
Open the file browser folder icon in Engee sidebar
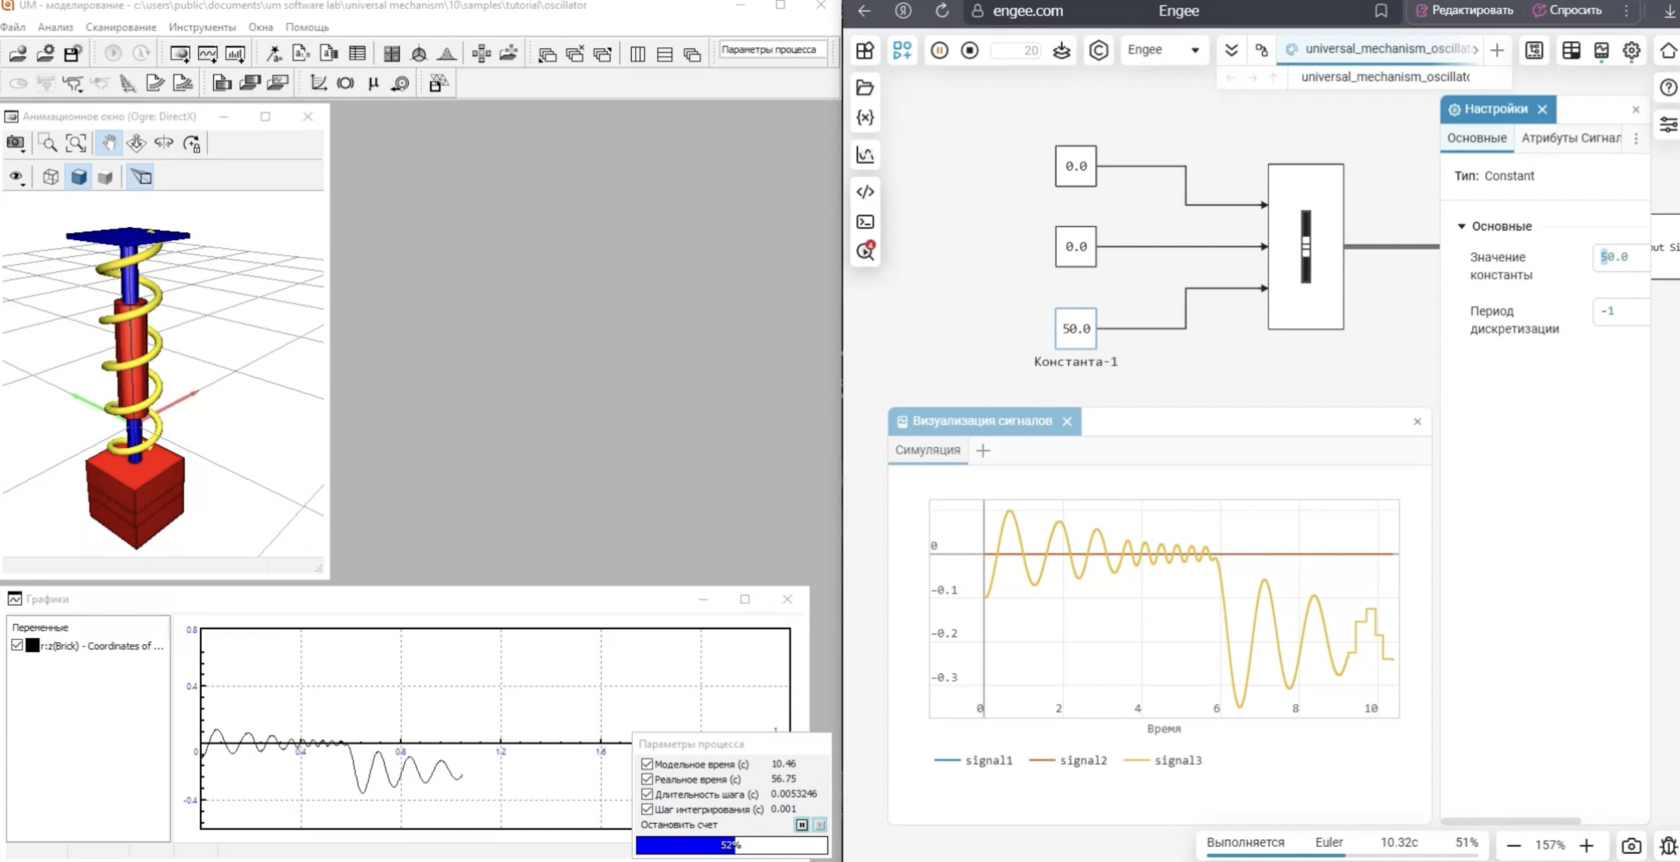coord(865,88)
